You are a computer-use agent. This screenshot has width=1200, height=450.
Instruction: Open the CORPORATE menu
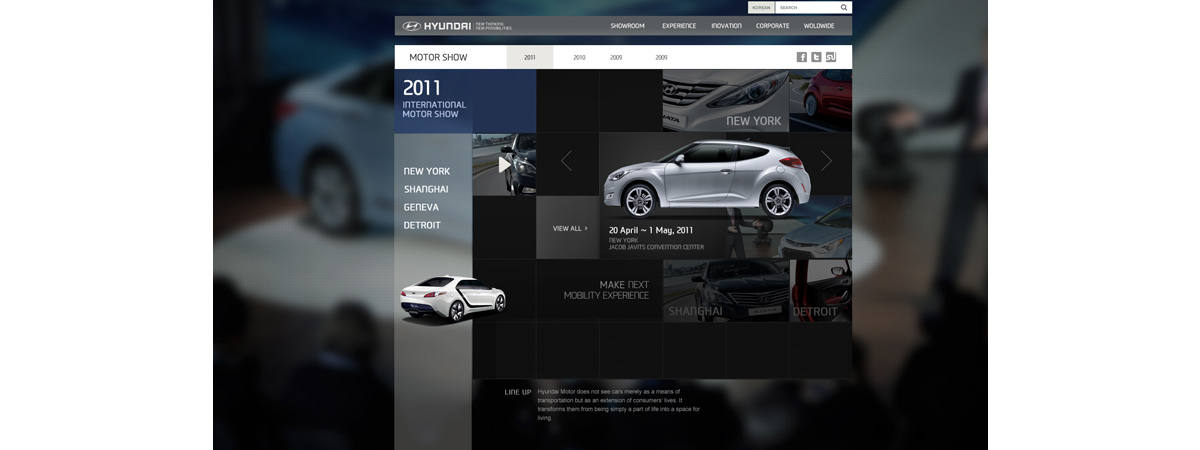(x=773, y=26)
